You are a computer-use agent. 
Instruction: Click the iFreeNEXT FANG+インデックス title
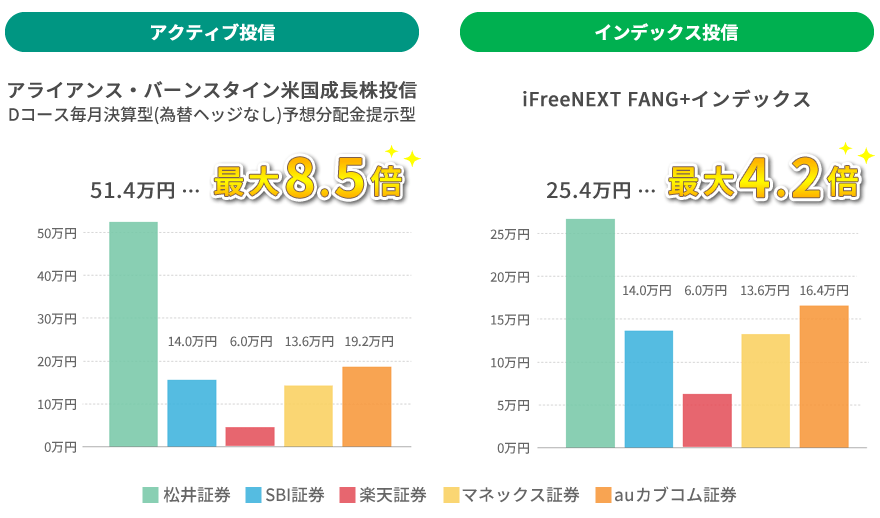click(666, 99)
